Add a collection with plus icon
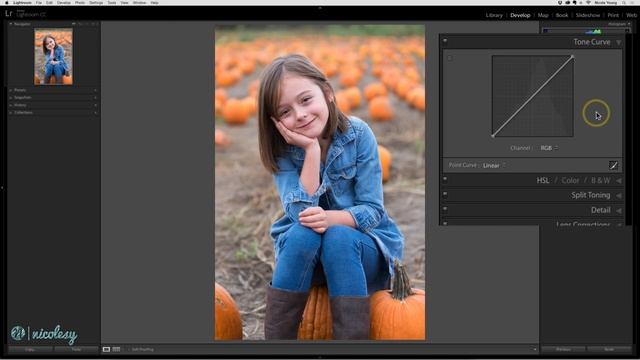Screen dimensions: 640x360 pyautogui.click(x=95, y=112)
